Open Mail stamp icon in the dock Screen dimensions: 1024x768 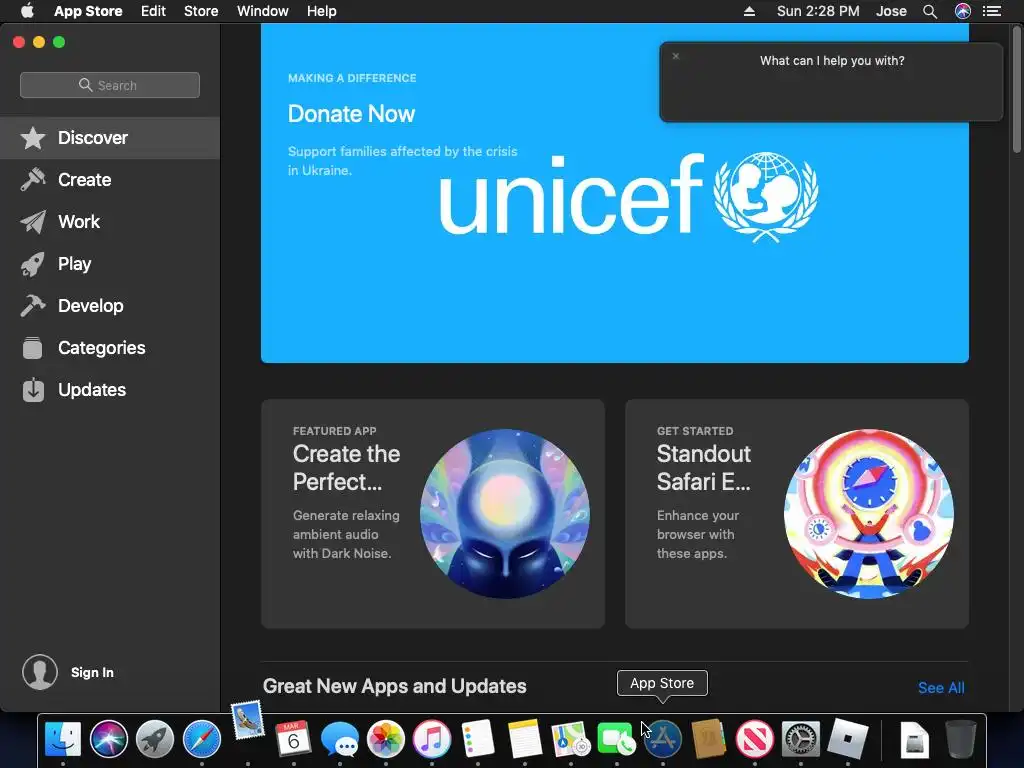[248, 720]
